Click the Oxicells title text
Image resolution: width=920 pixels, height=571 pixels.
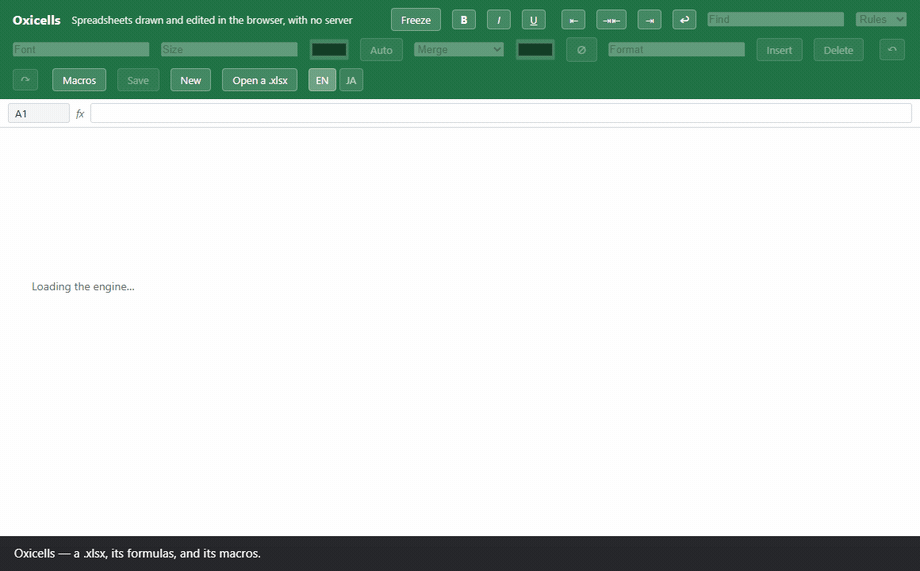[36, 20]
